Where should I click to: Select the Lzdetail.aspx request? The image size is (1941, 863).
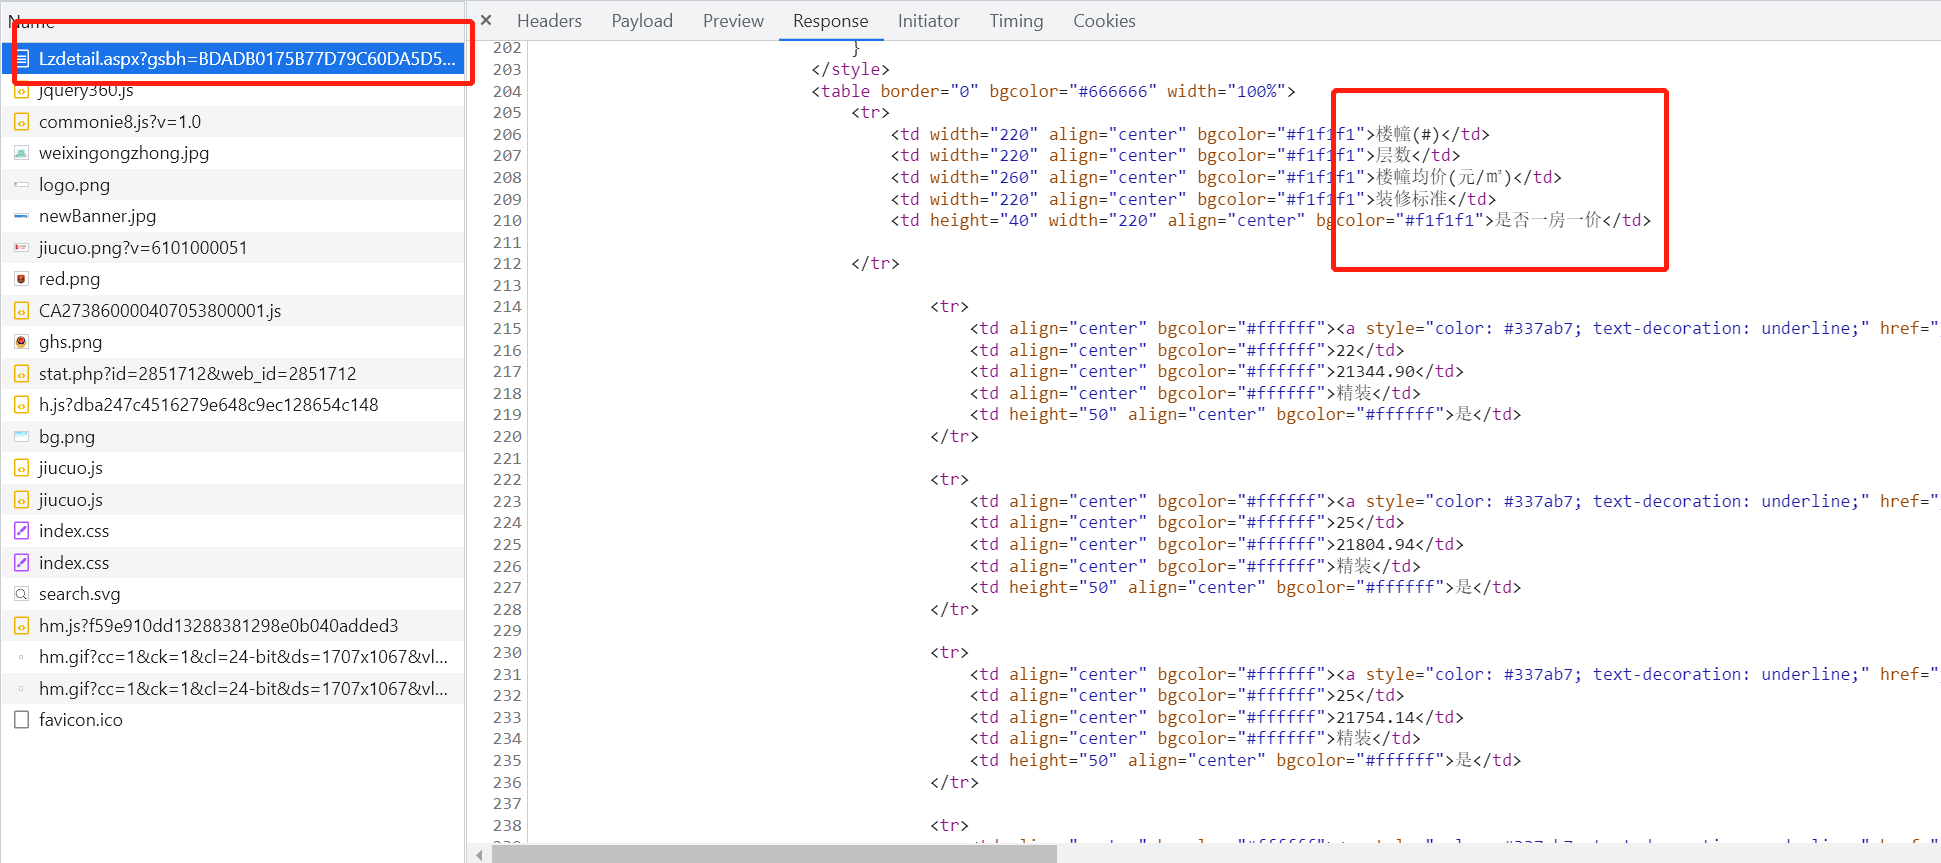246,59
